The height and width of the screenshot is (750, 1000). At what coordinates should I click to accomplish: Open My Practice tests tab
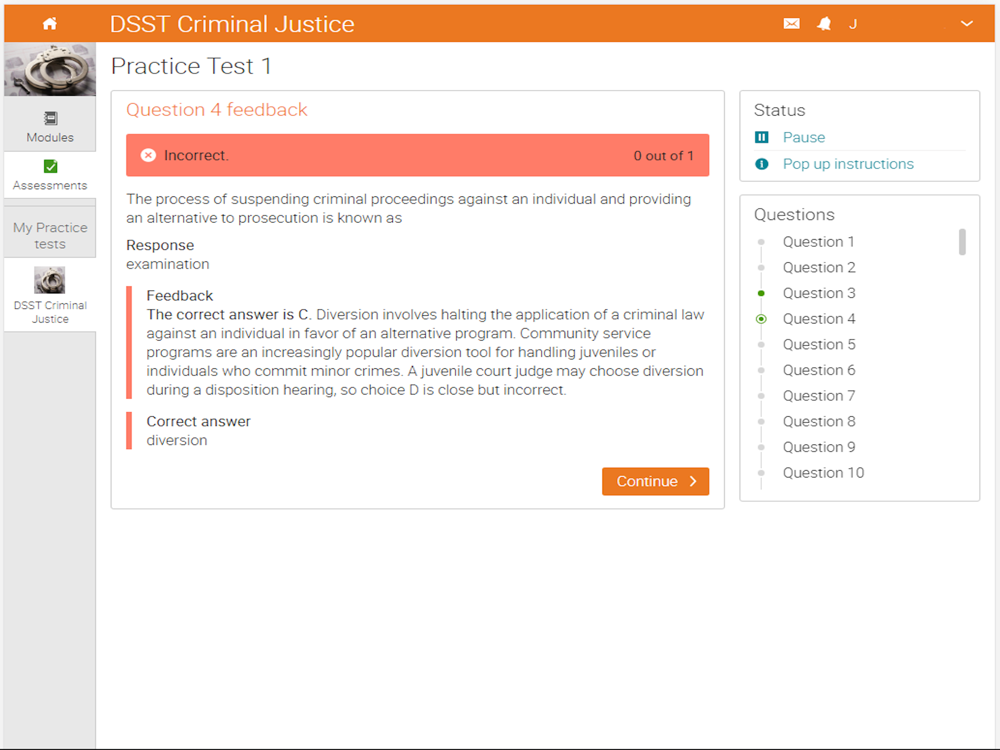(x=50, y=235)
